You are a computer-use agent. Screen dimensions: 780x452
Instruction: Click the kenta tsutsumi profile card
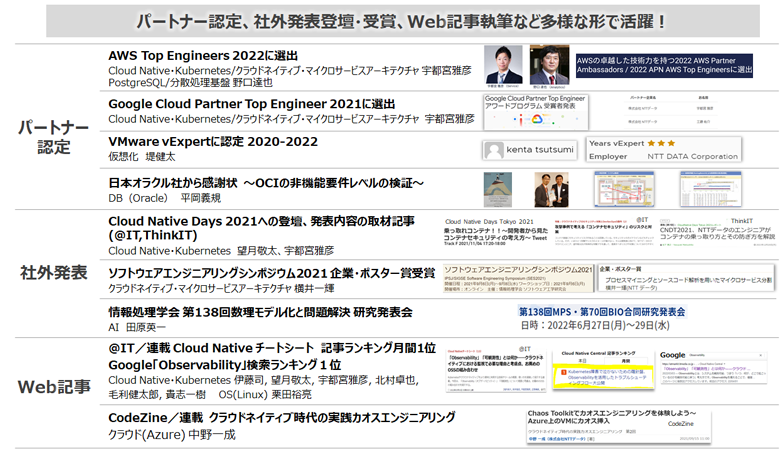point(530,150)
